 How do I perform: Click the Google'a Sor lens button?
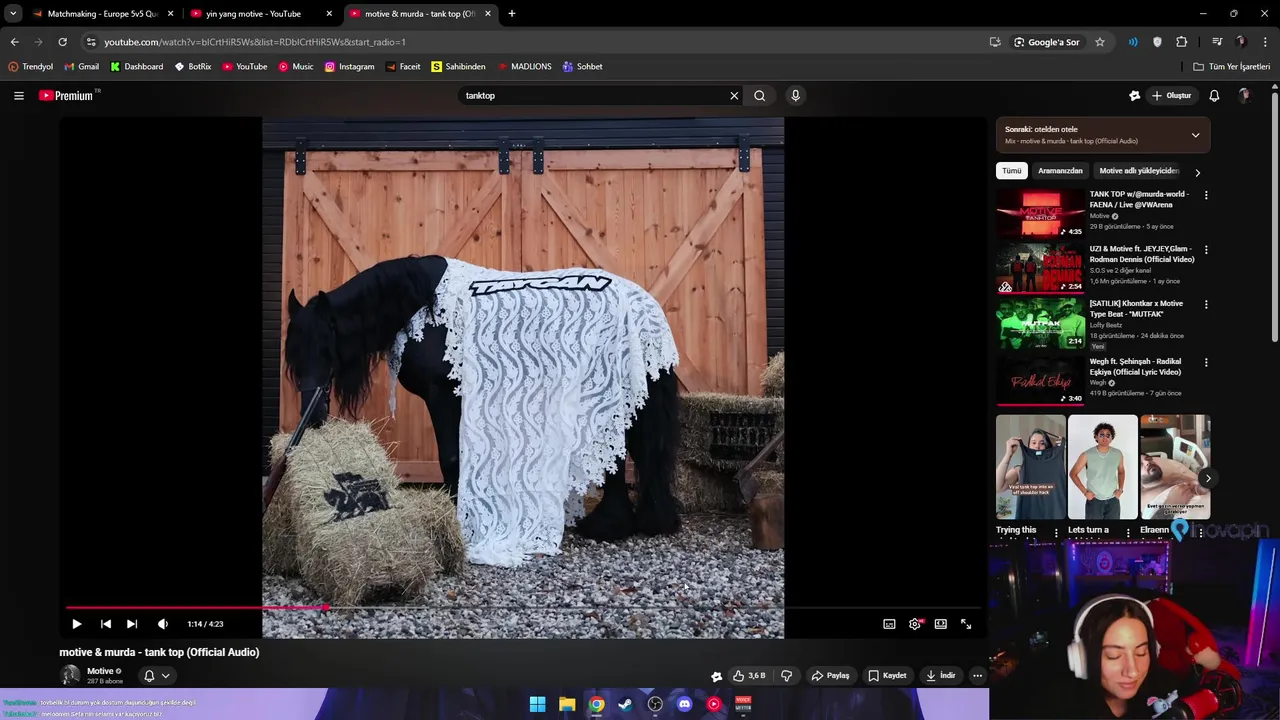pyautogui.click(x=1047, y=42)
